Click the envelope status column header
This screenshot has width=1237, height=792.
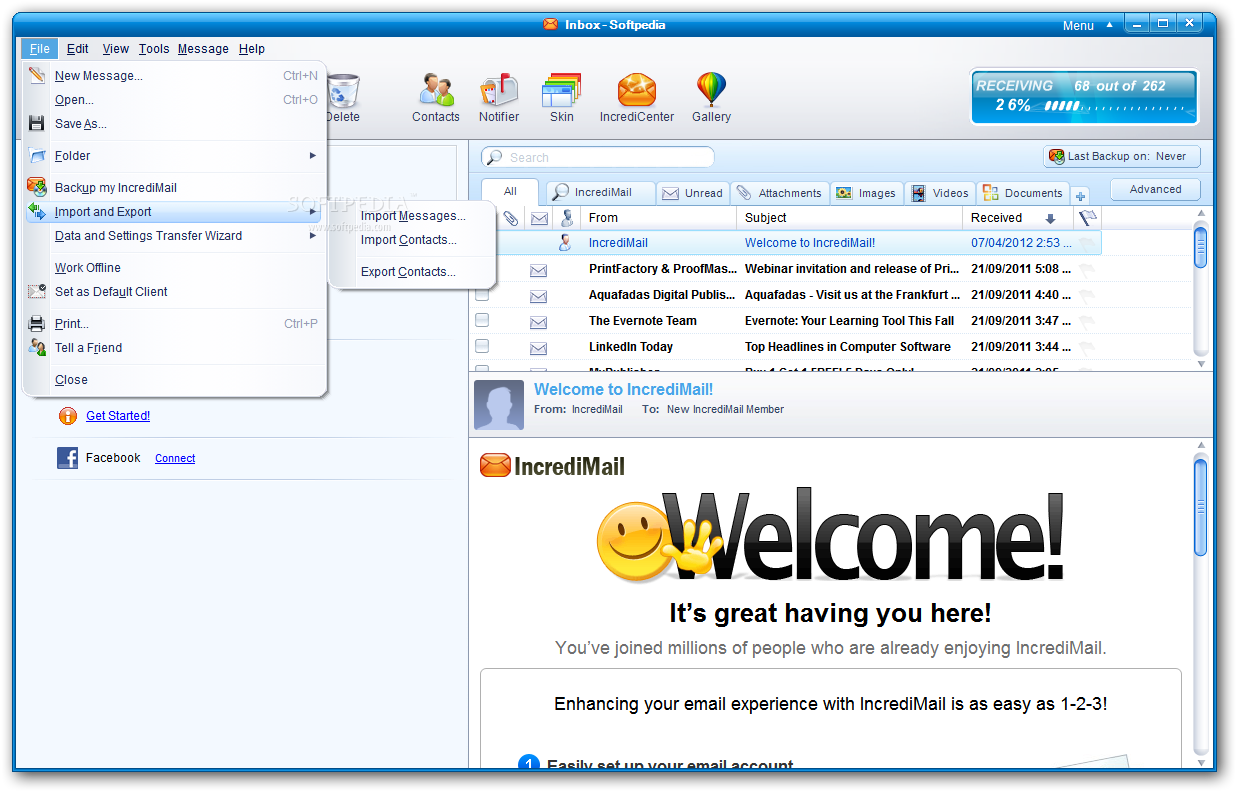point(539,217)
